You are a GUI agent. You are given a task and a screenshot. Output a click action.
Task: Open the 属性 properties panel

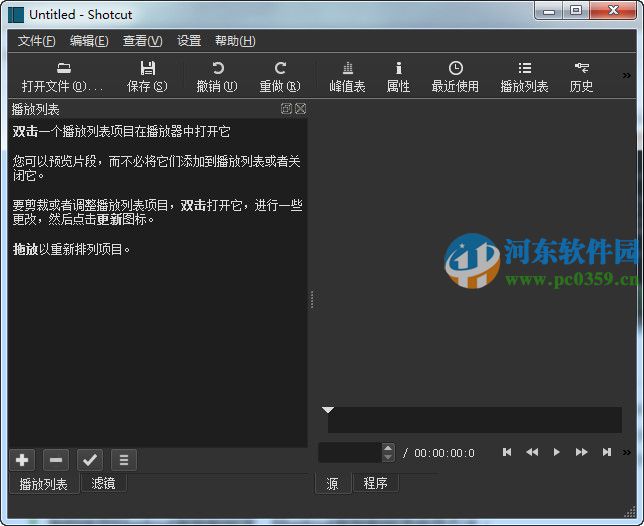(398, 77)
